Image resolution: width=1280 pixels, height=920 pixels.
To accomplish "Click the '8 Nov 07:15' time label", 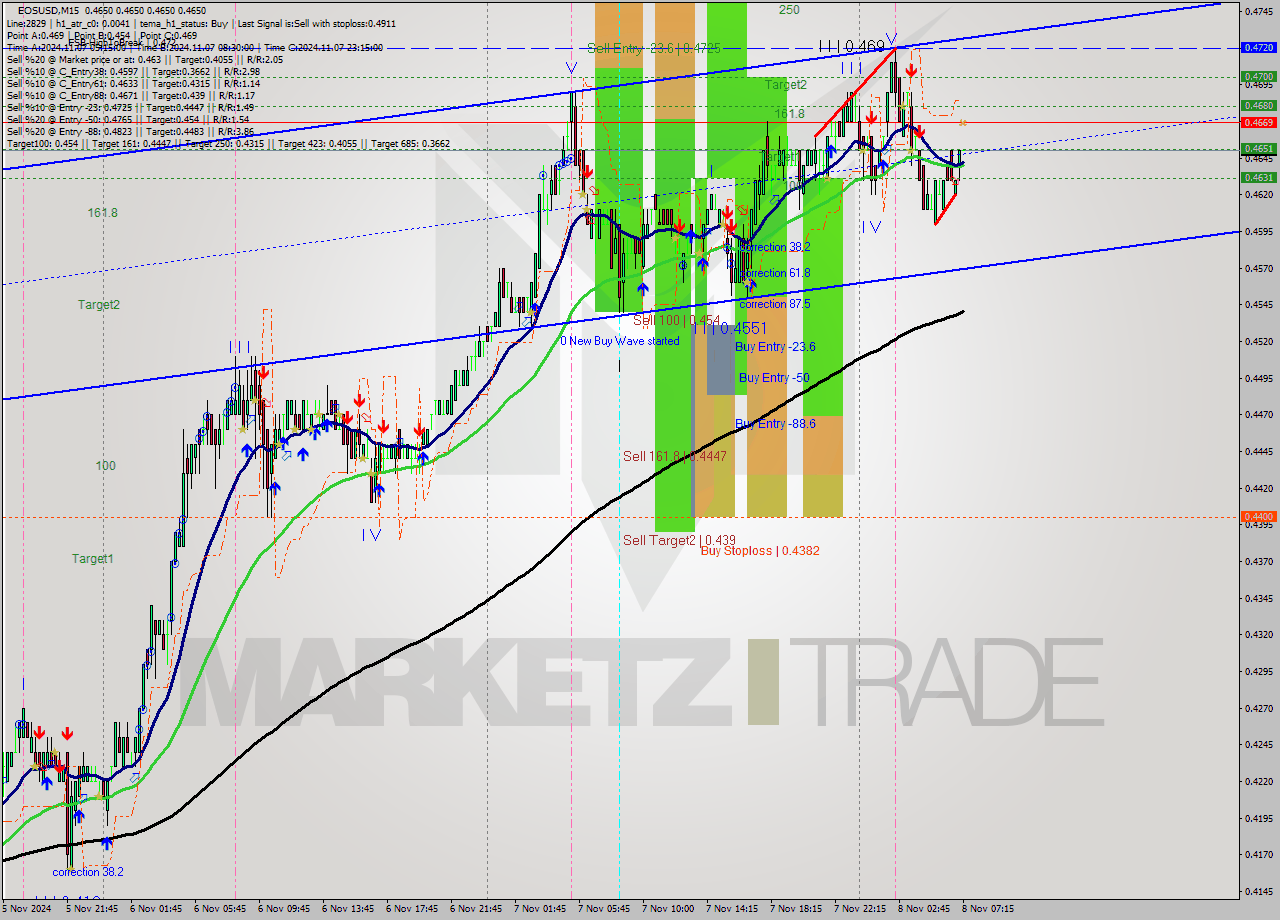I will click(987, 909).
